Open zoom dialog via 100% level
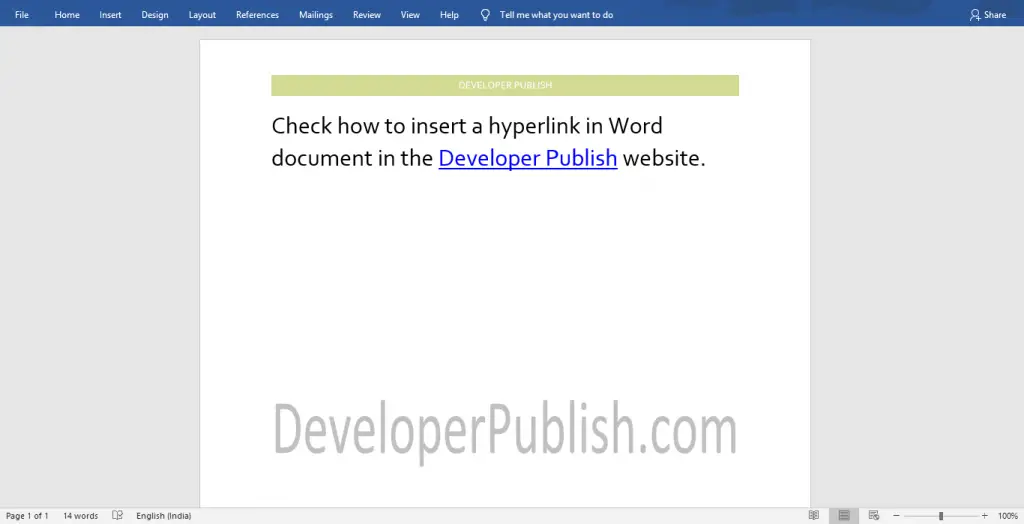 (1008, 516)
